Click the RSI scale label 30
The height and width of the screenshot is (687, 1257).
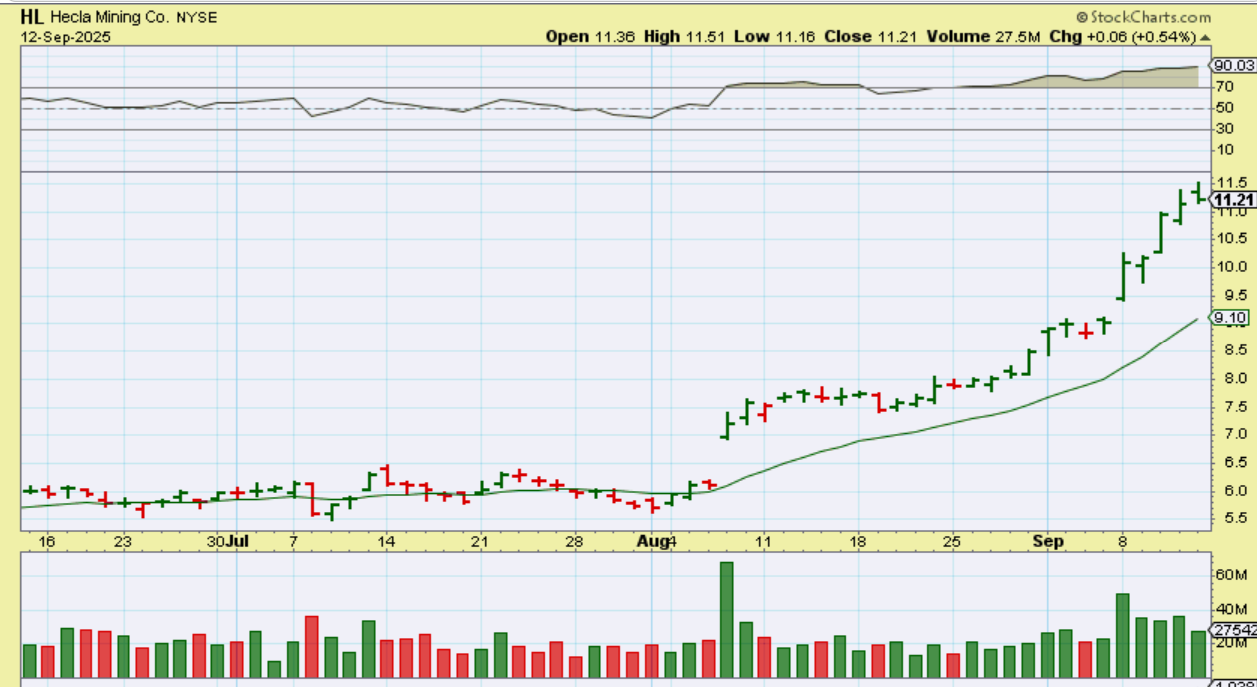click(x=1226, y=129)
